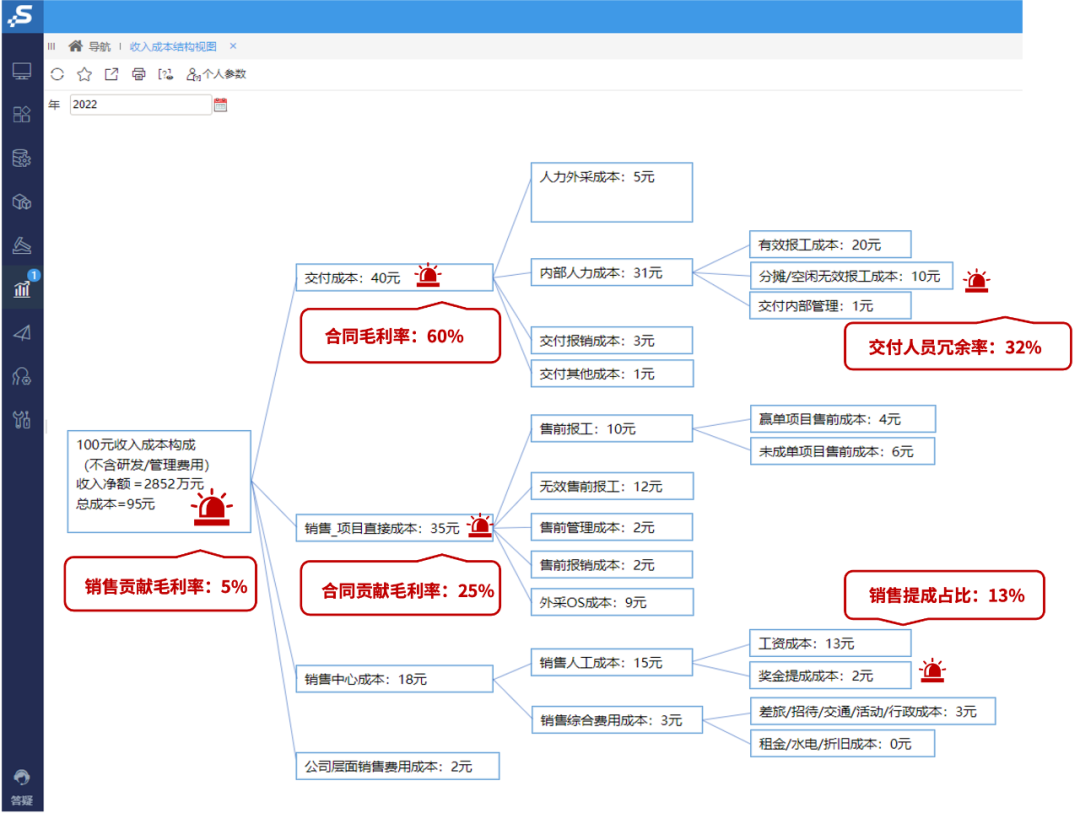Open the analysis chart icon with badge 1
The height and width of the screenshot is (813, 1080).
[21, 288]
